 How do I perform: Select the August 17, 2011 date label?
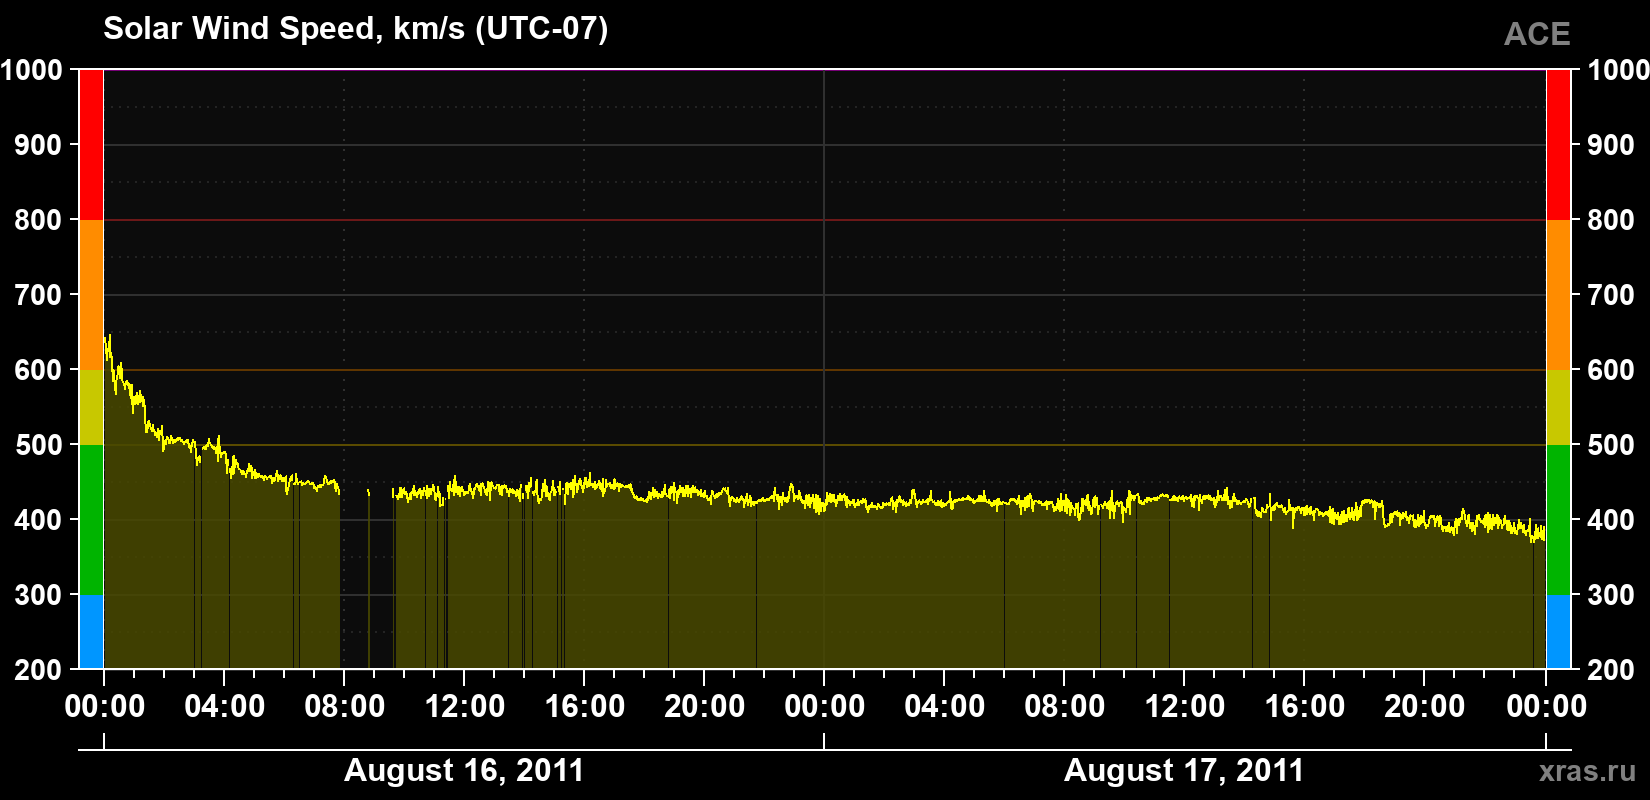pyautogui.click(x=1184, y=770)
